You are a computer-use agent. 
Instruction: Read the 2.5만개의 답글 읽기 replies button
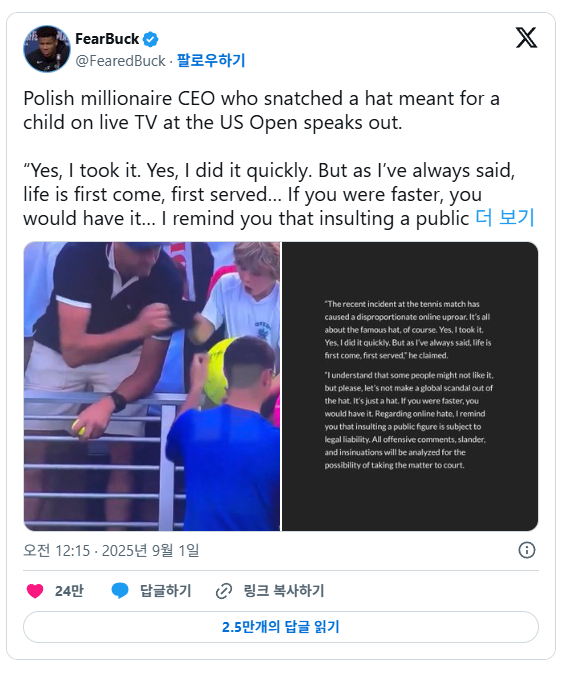point(281,627)
